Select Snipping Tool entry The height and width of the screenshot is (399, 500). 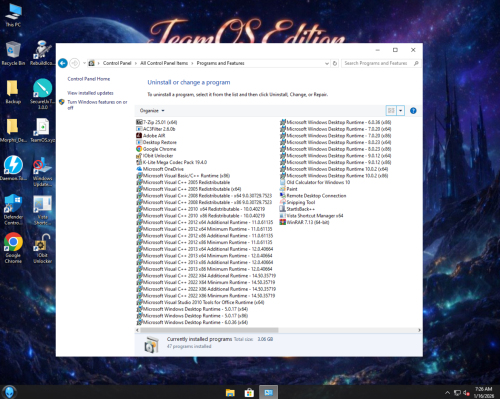(x=297, y=202)
